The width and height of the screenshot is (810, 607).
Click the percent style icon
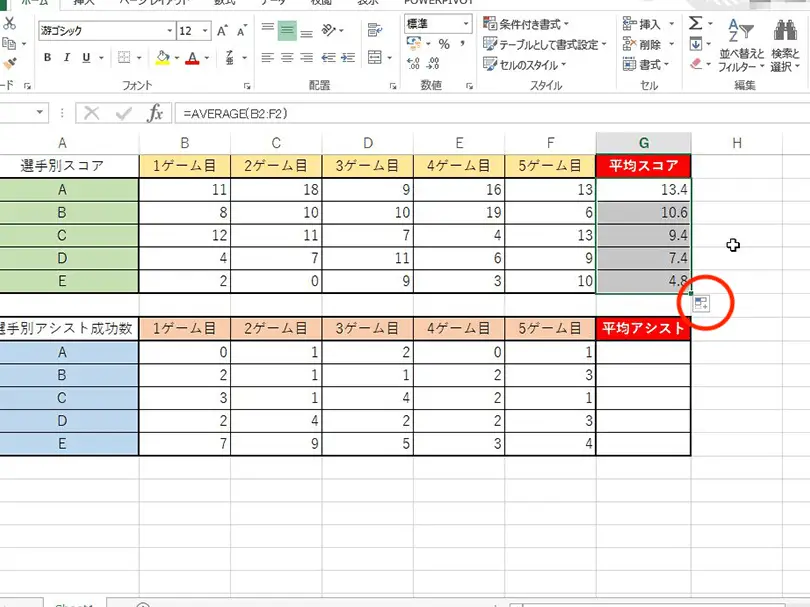(x=443, y=44)
